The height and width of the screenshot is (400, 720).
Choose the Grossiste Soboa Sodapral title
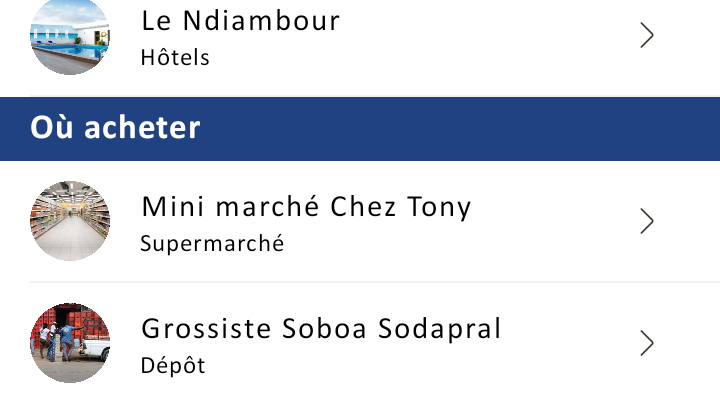tap(321, 328)
